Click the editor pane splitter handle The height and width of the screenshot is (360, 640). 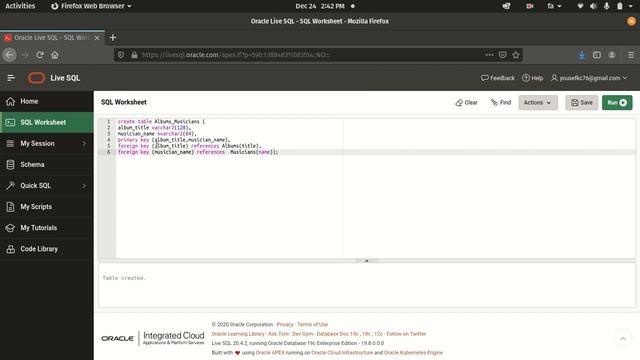pyautogui.click(x=367, y=260)
